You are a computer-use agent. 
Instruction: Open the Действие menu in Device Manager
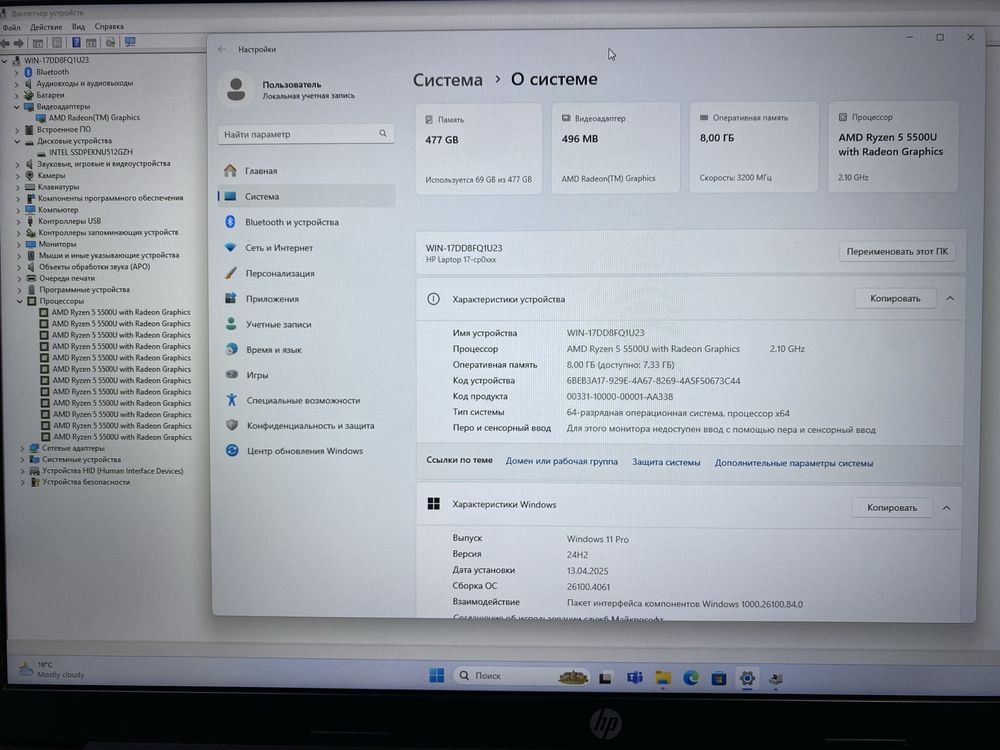(x=46, y=27)
